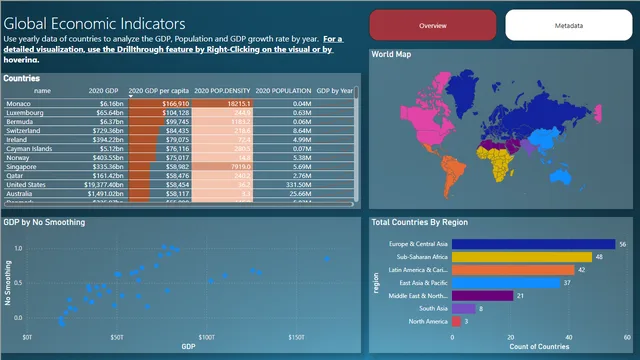Click India on the world map
This screenshot has height=360, width=640.
pos(529,147)
